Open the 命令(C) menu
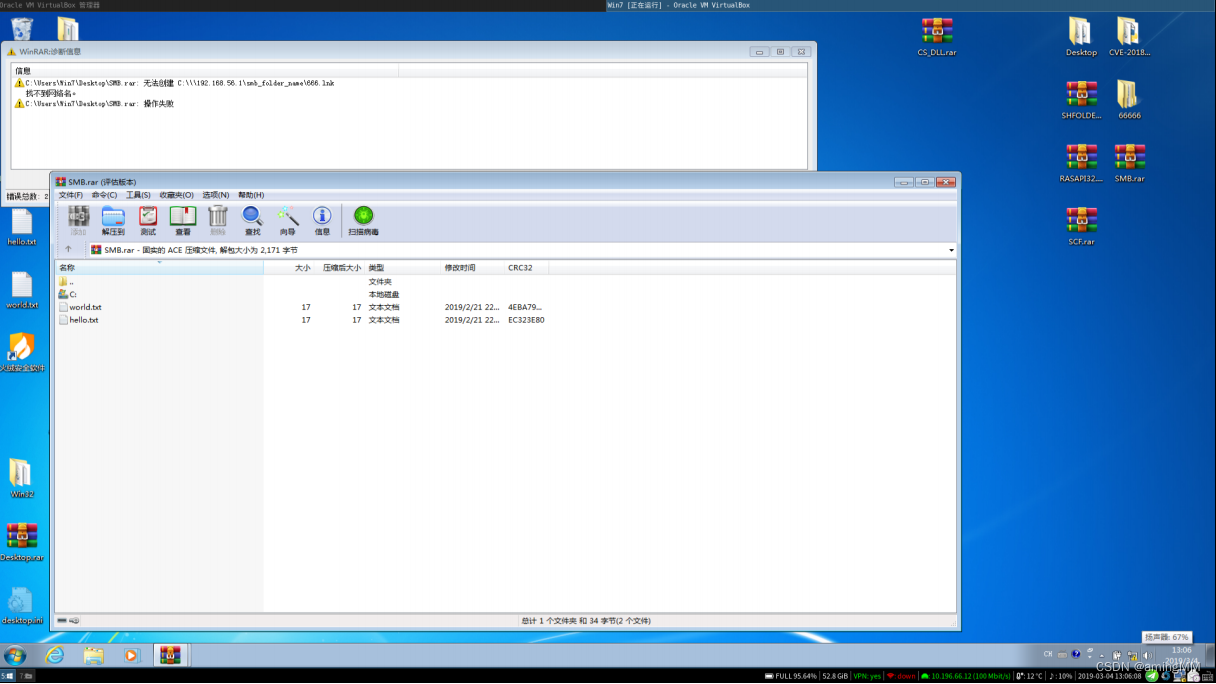1216x684 pixels. pyautogui.click(x=104, y=195)
